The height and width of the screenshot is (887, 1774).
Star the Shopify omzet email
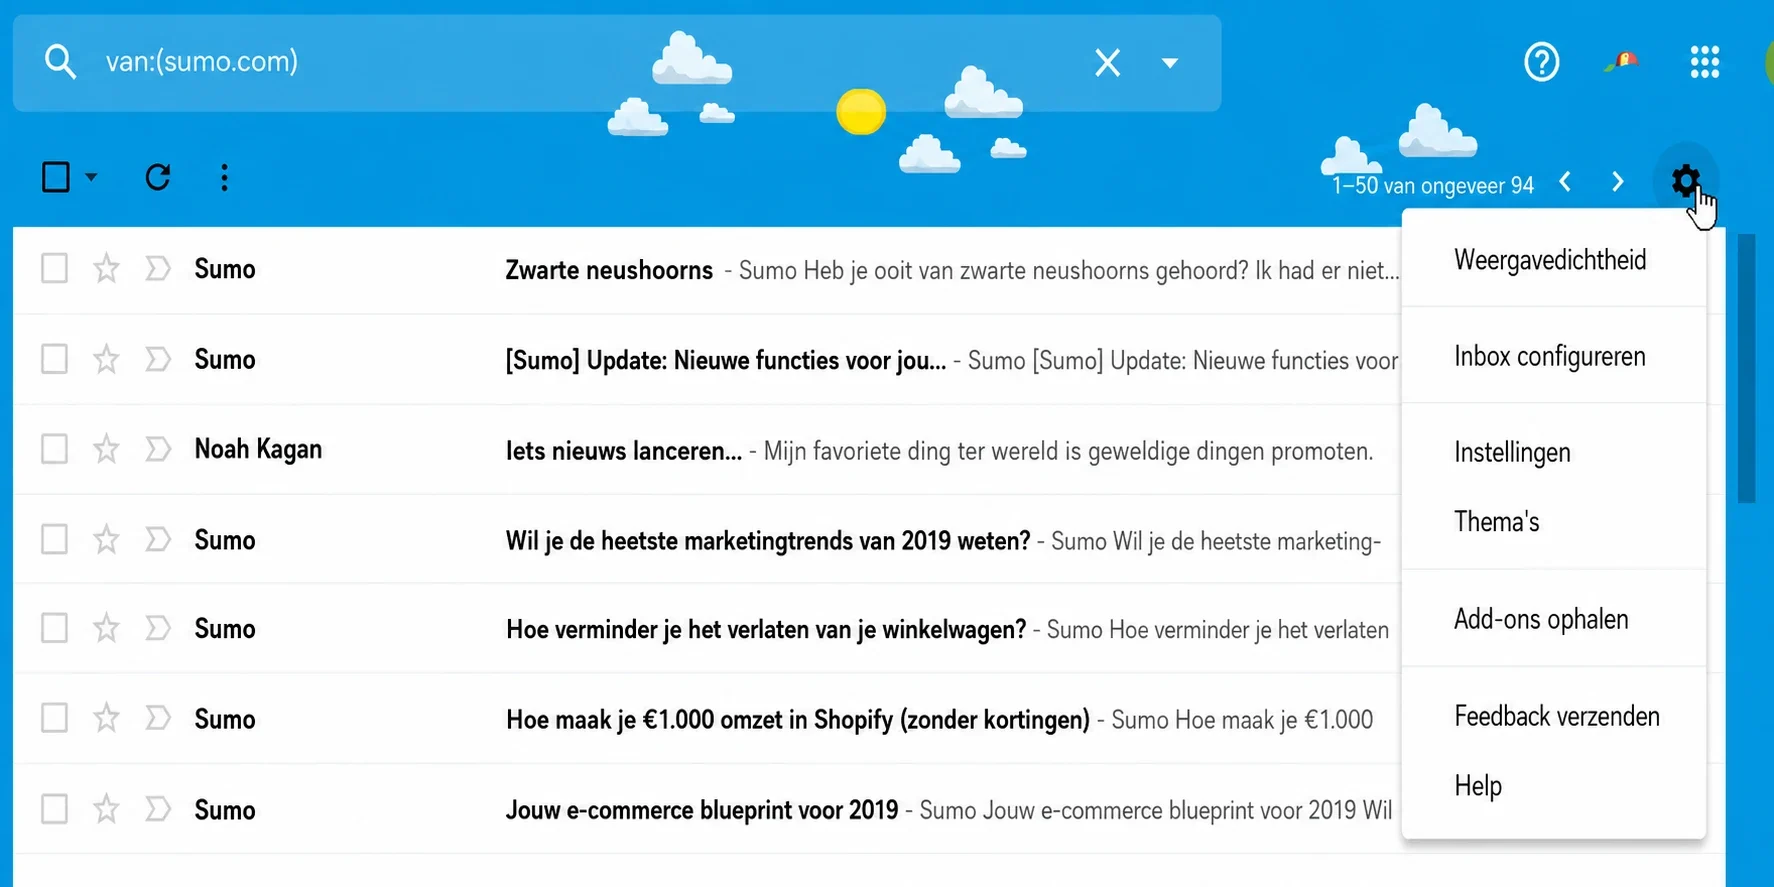pos(106,718)
